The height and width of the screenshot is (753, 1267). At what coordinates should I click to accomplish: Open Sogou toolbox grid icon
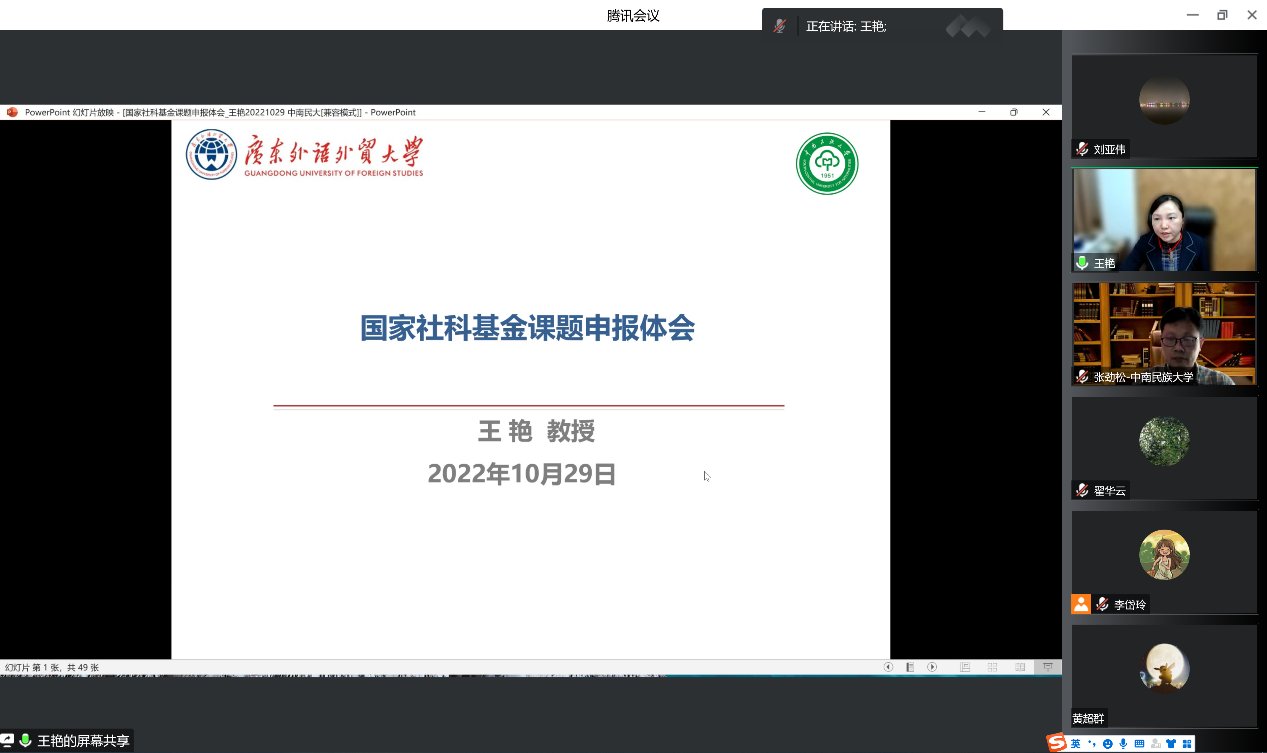(x=1186, y=743)
